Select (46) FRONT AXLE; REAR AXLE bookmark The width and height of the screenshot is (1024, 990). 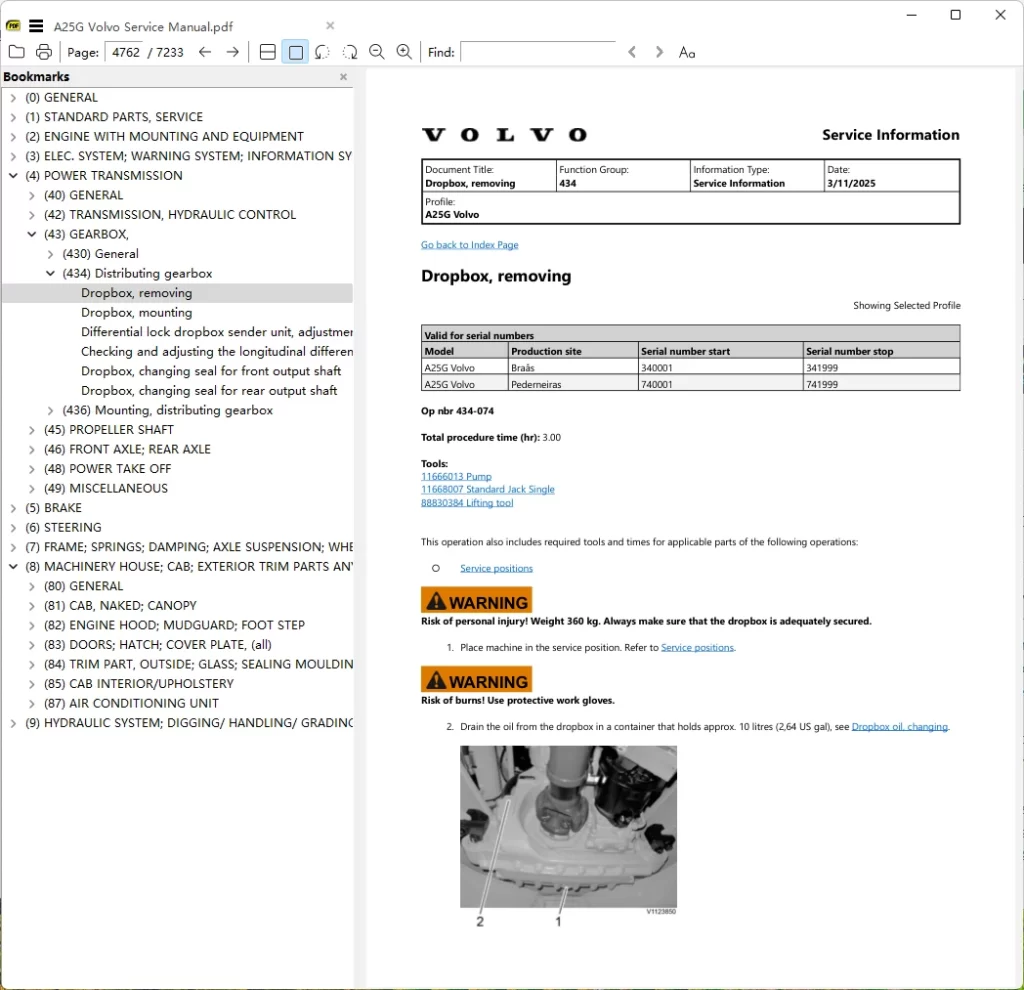(127, 449)
